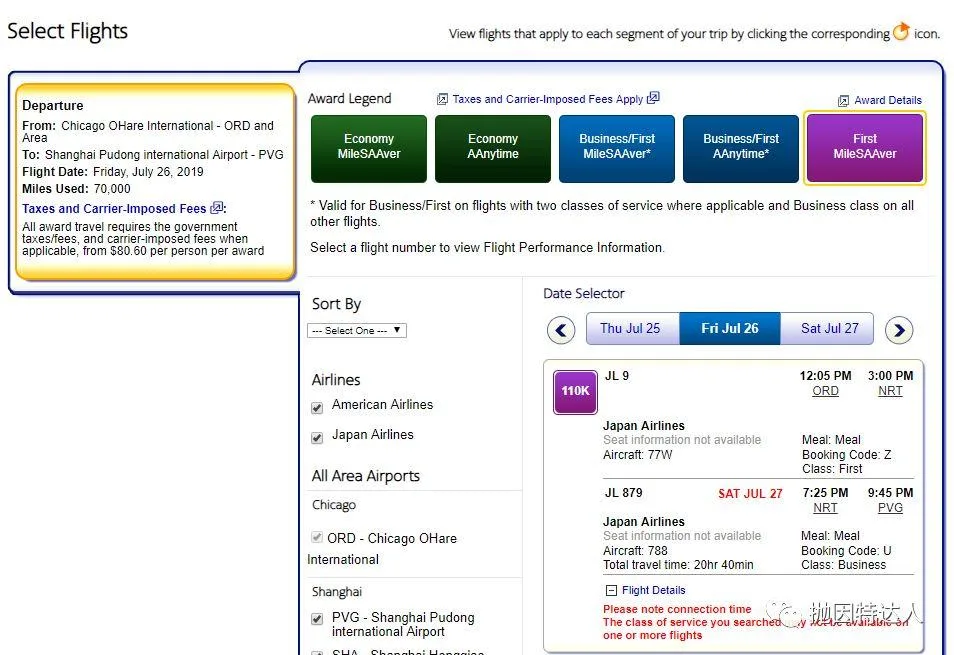Image resolution: width=954 pixels, height=655 pixels.
Task: Click the Chicago area airports heading
Action: tap(334, 505)
